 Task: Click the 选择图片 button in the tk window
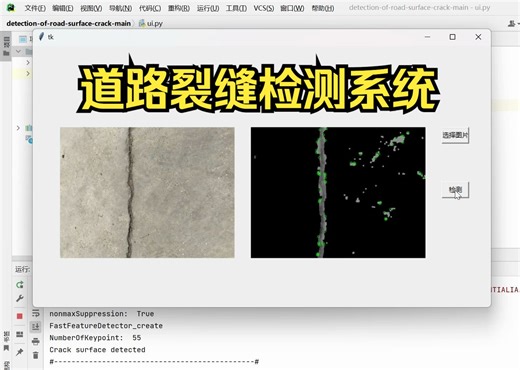[x=455, y=135]
